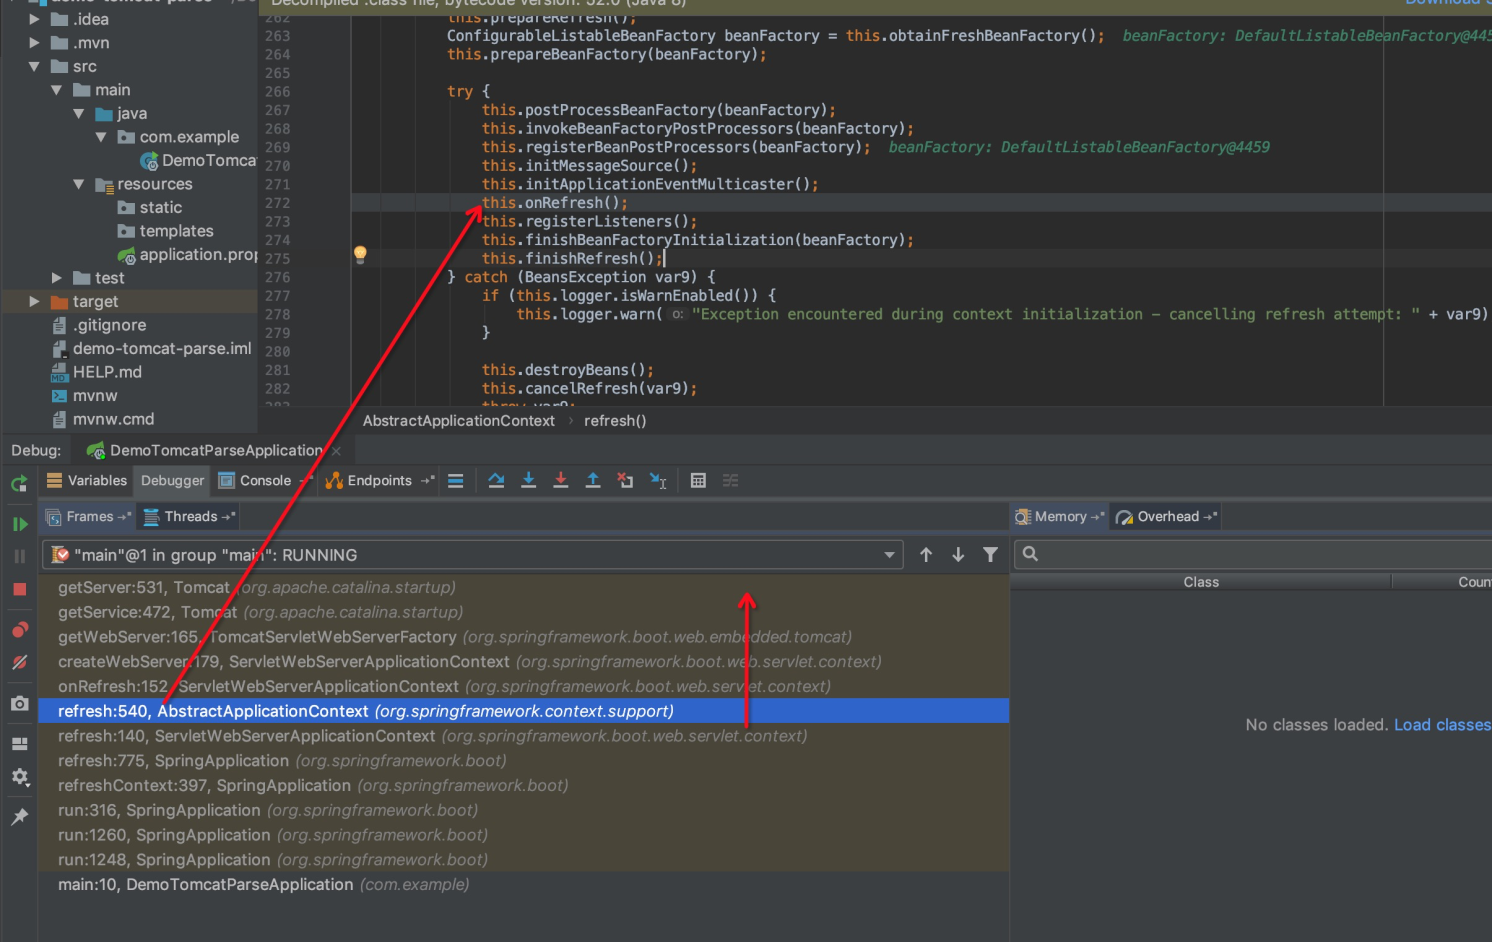
Task: Select the getServer:531 Tomcat frame
Action: tap(523, 587)
